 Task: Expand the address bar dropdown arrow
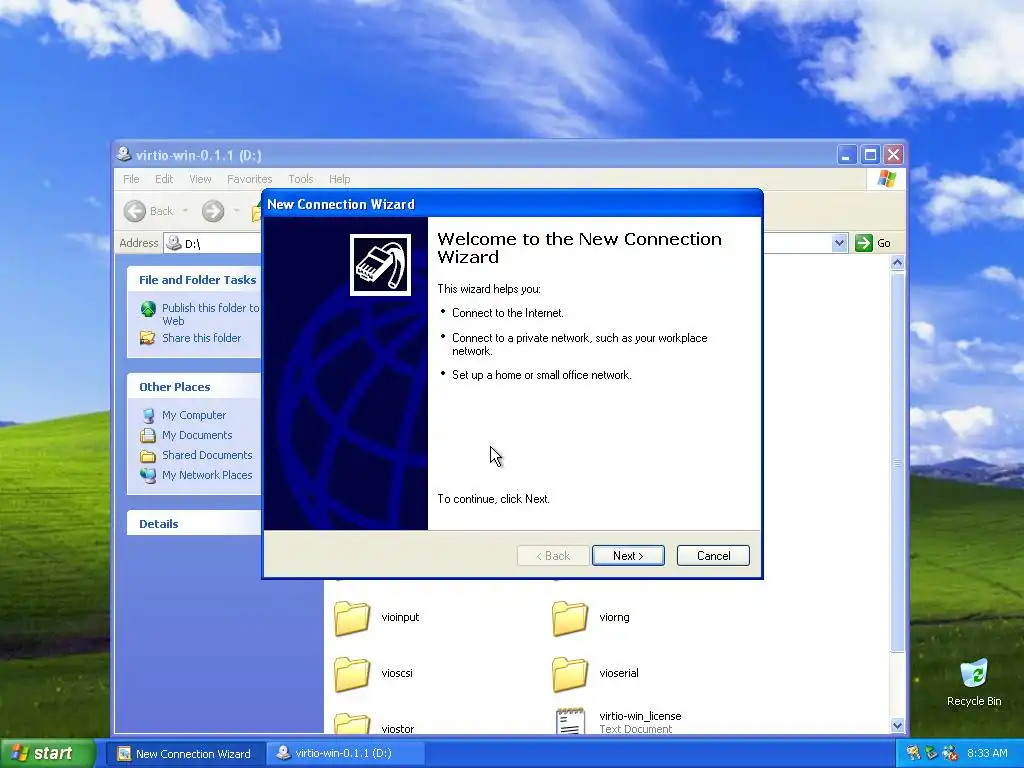pos(839,244)
